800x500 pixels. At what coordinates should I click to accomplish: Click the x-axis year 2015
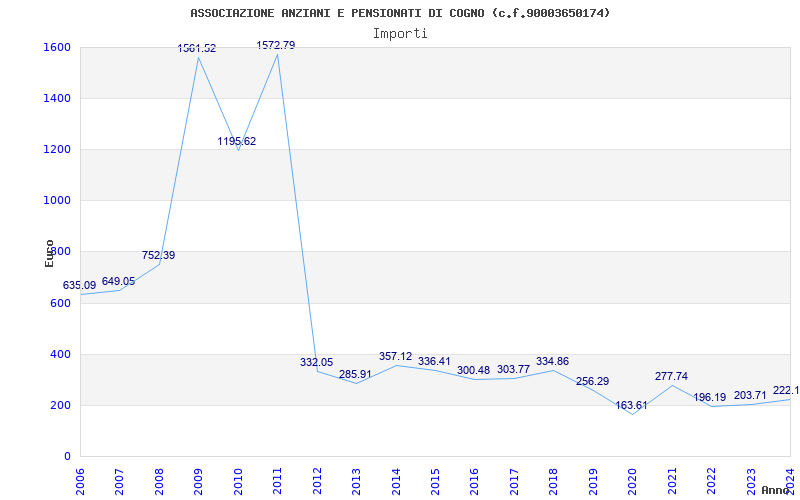(435, 481)
